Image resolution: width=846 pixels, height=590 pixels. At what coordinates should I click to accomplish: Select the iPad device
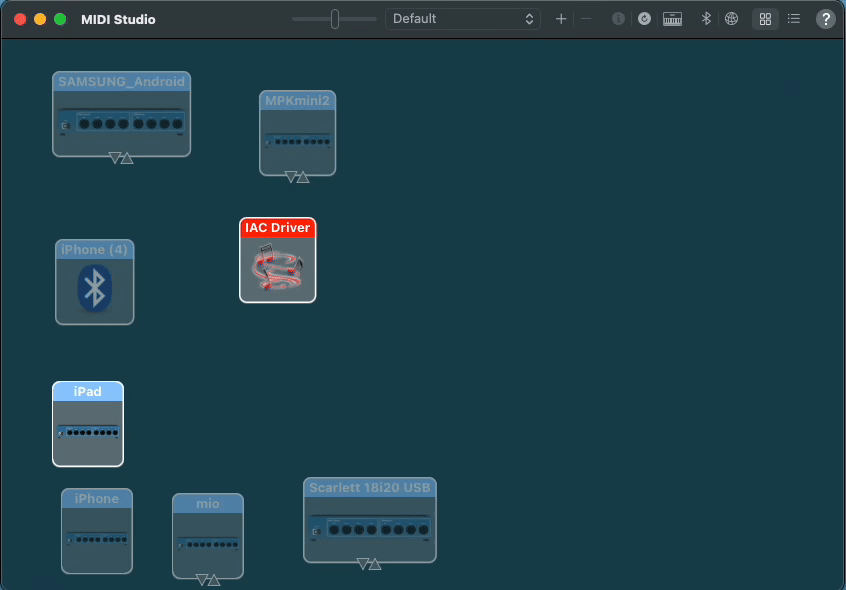pos(88,424)
